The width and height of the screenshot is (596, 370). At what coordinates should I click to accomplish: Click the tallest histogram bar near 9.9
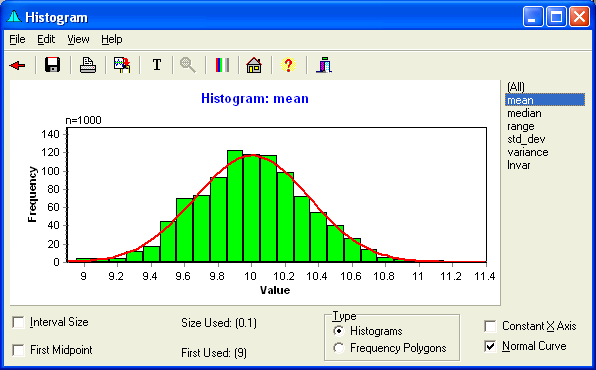point(235,206)
